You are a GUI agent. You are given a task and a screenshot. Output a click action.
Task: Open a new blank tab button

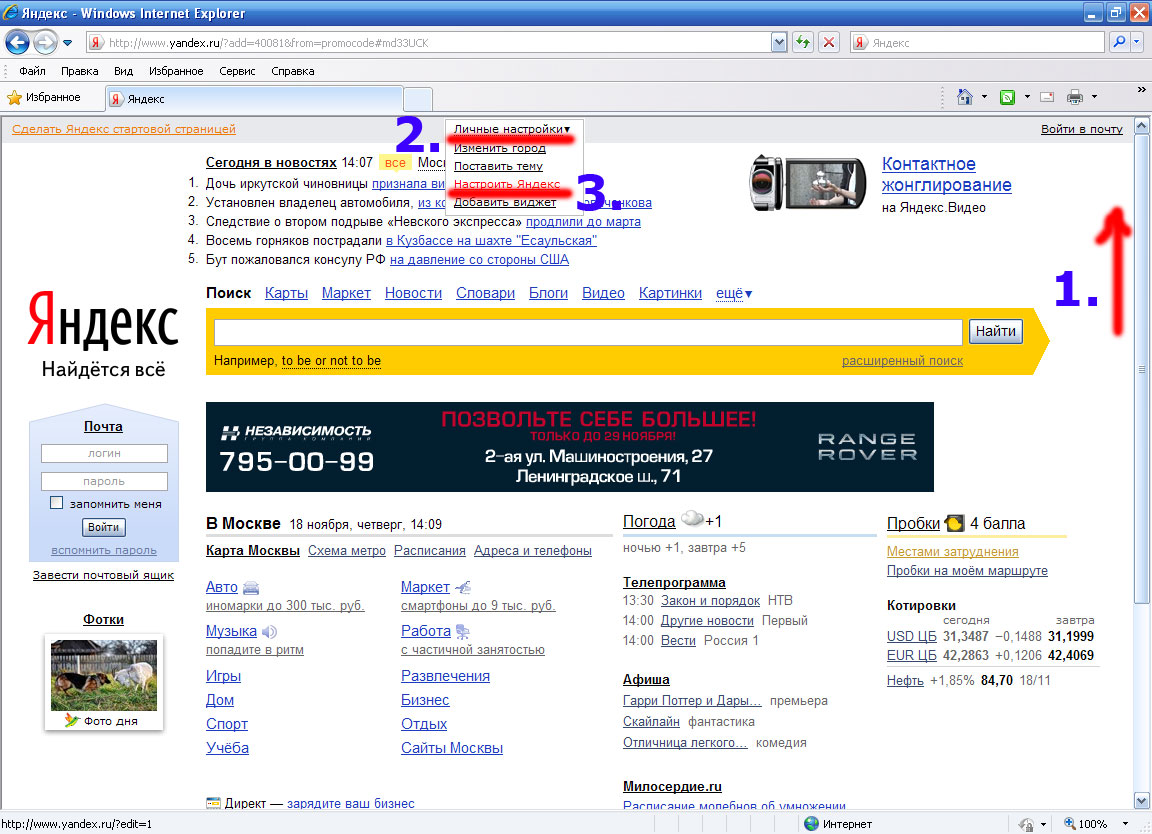point(418,98)
